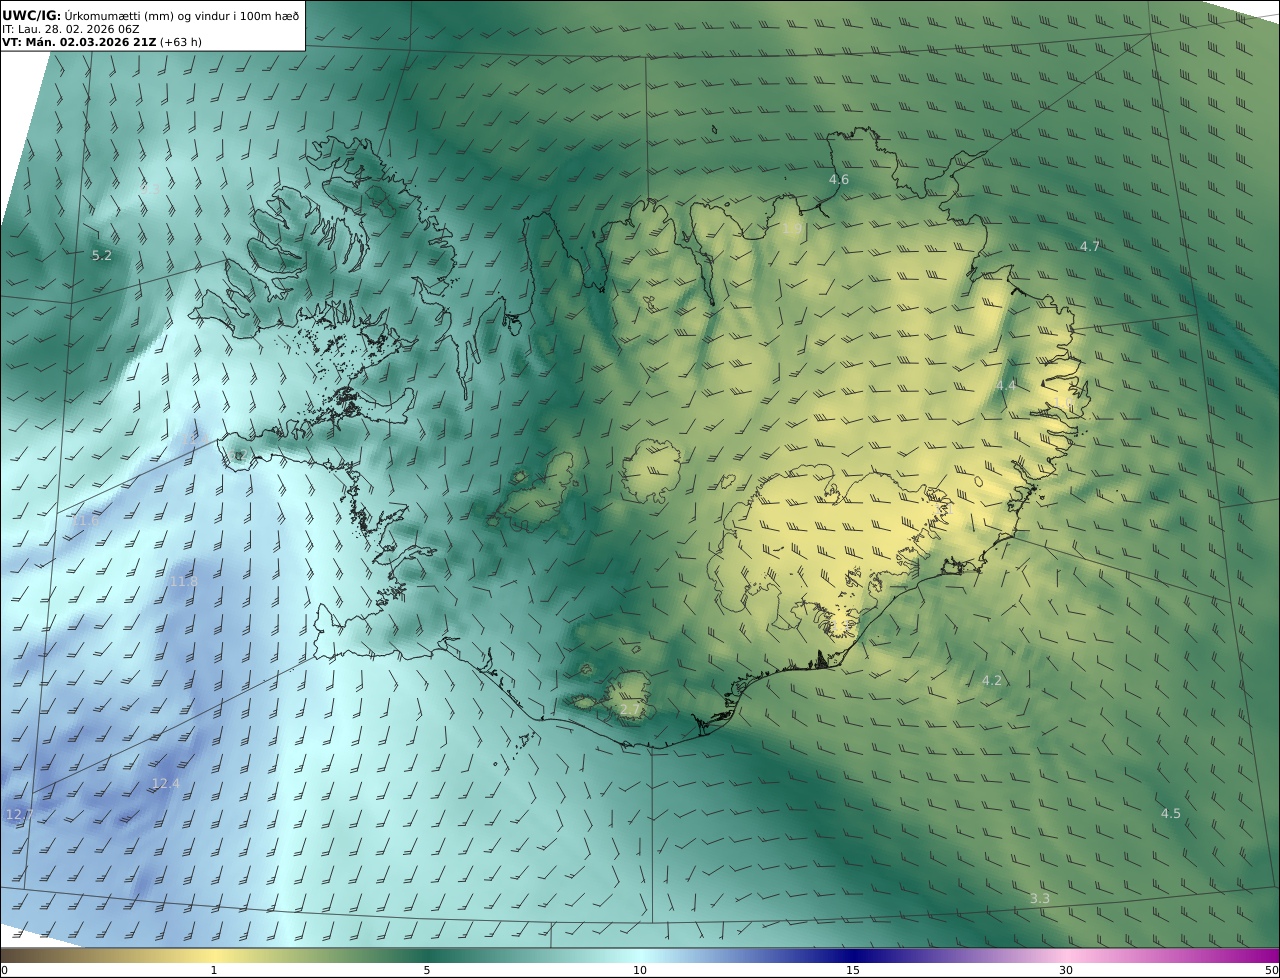Click the 2.7 value label
This screenshot has height=978, width=1280.
[630, 710]
